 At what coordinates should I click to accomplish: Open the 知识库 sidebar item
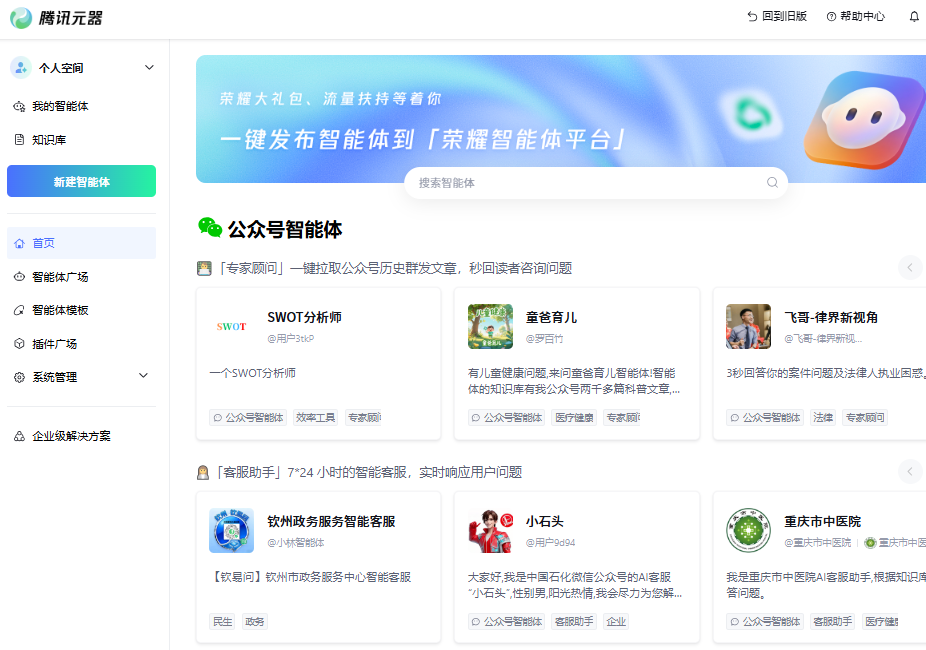pyautogui.click(x=54, y=140)
